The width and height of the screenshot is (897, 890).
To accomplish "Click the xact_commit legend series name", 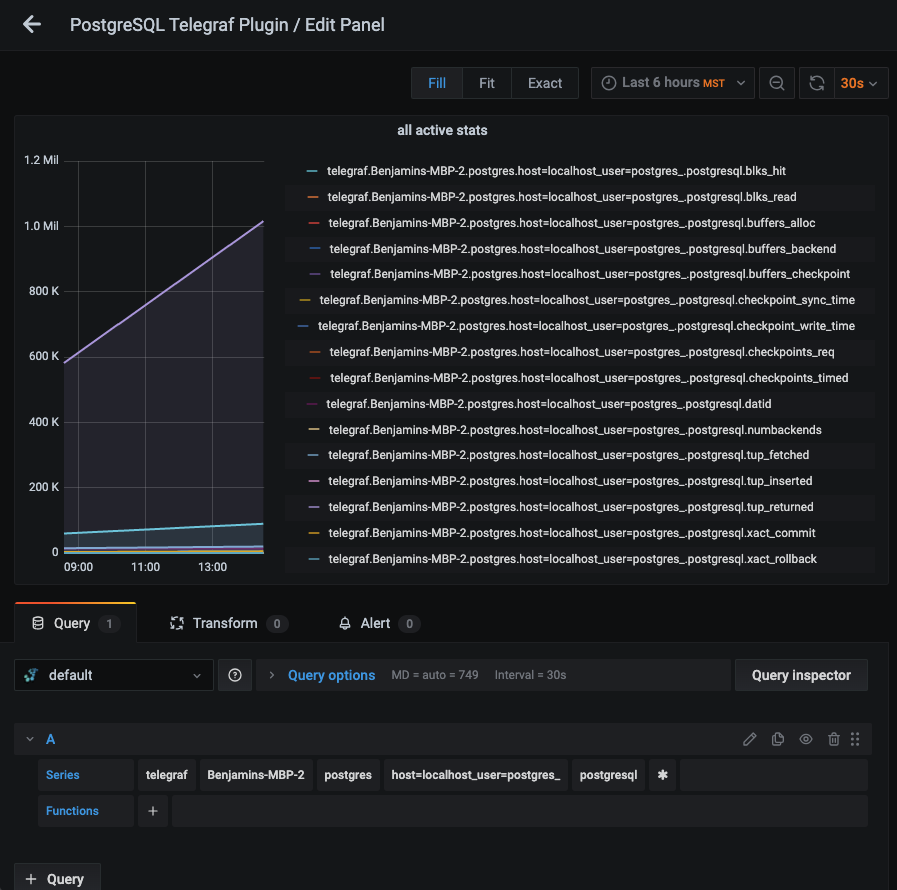I will [572, 533].
